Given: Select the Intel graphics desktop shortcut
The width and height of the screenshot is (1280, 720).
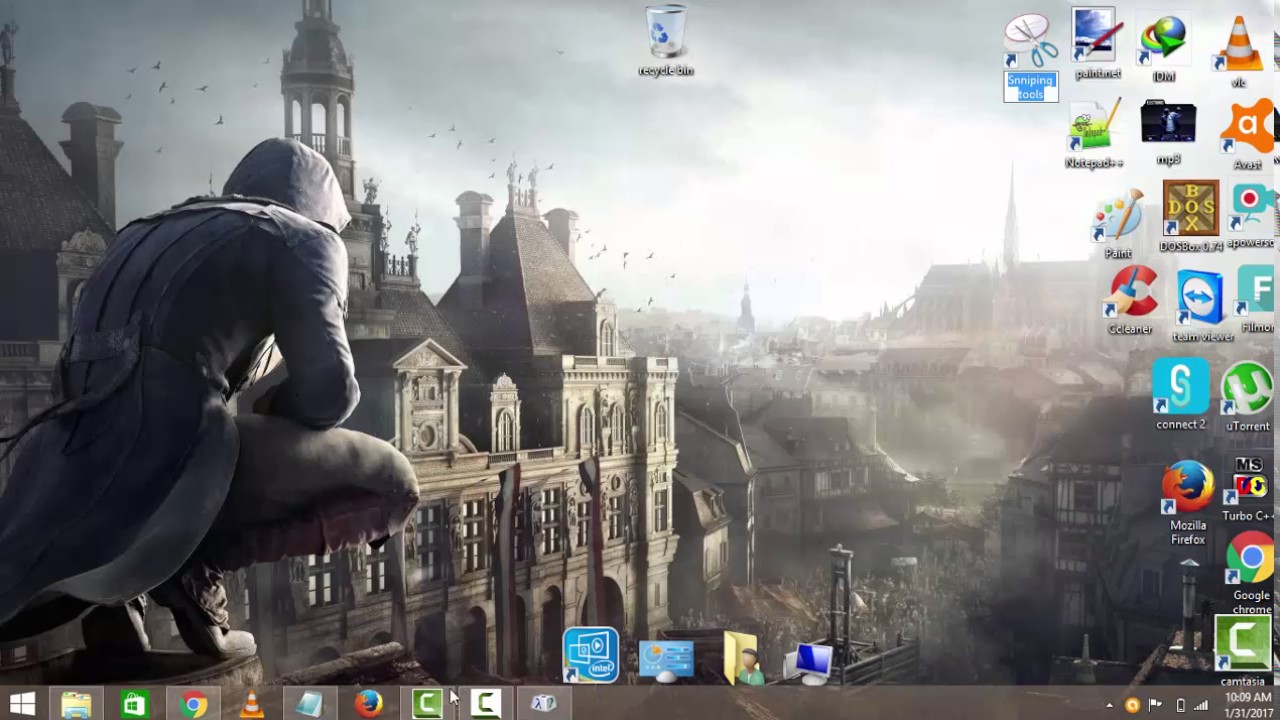Looking at the screenshot, I should click(x=591, y=655).
